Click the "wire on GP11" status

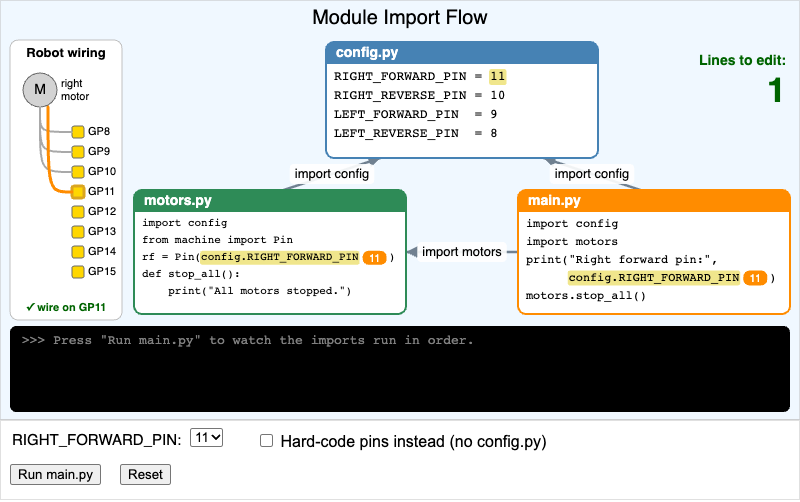point(66,307)
